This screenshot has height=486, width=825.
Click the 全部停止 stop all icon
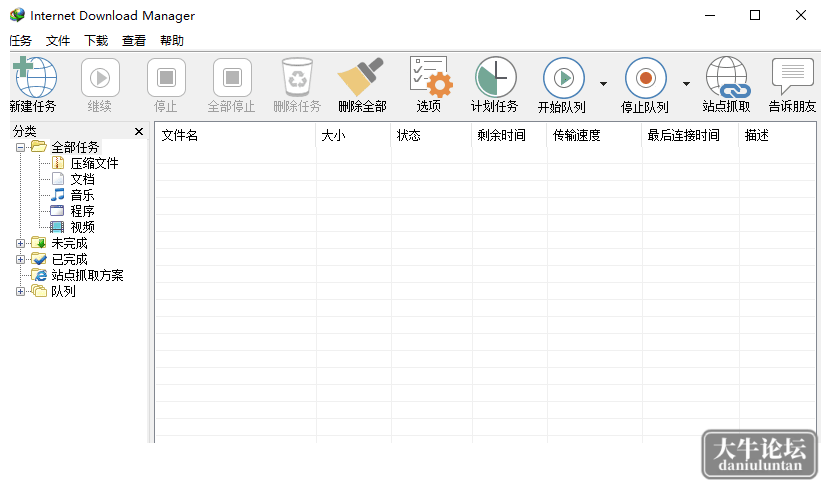[x=232, y=78]
